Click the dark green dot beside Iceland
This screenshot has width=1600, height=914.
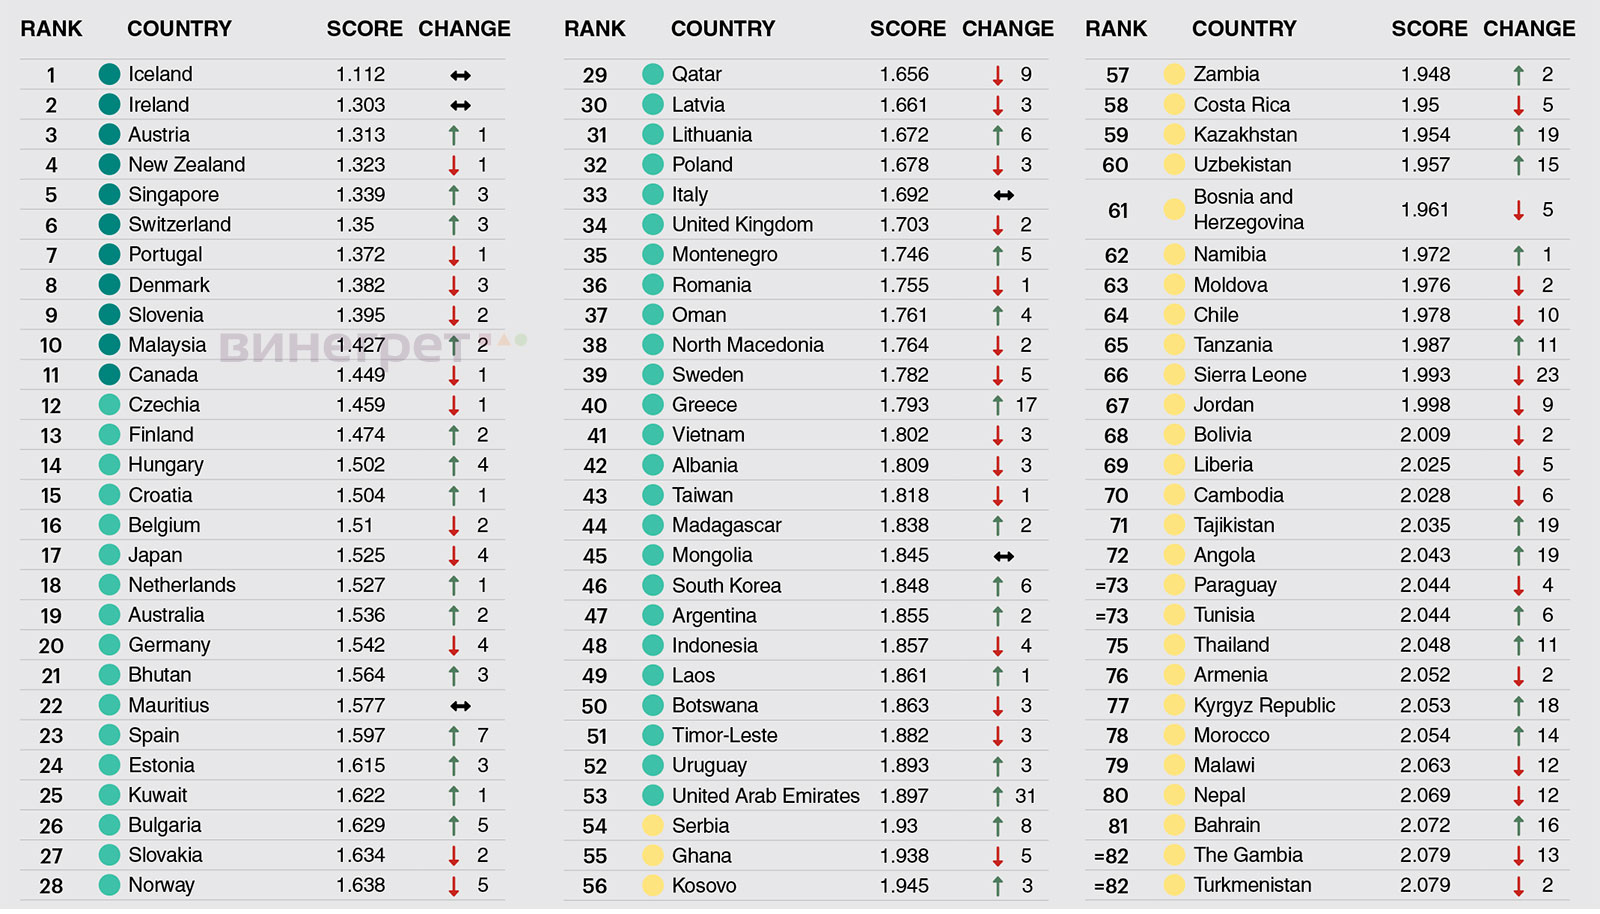pos(109,74)
